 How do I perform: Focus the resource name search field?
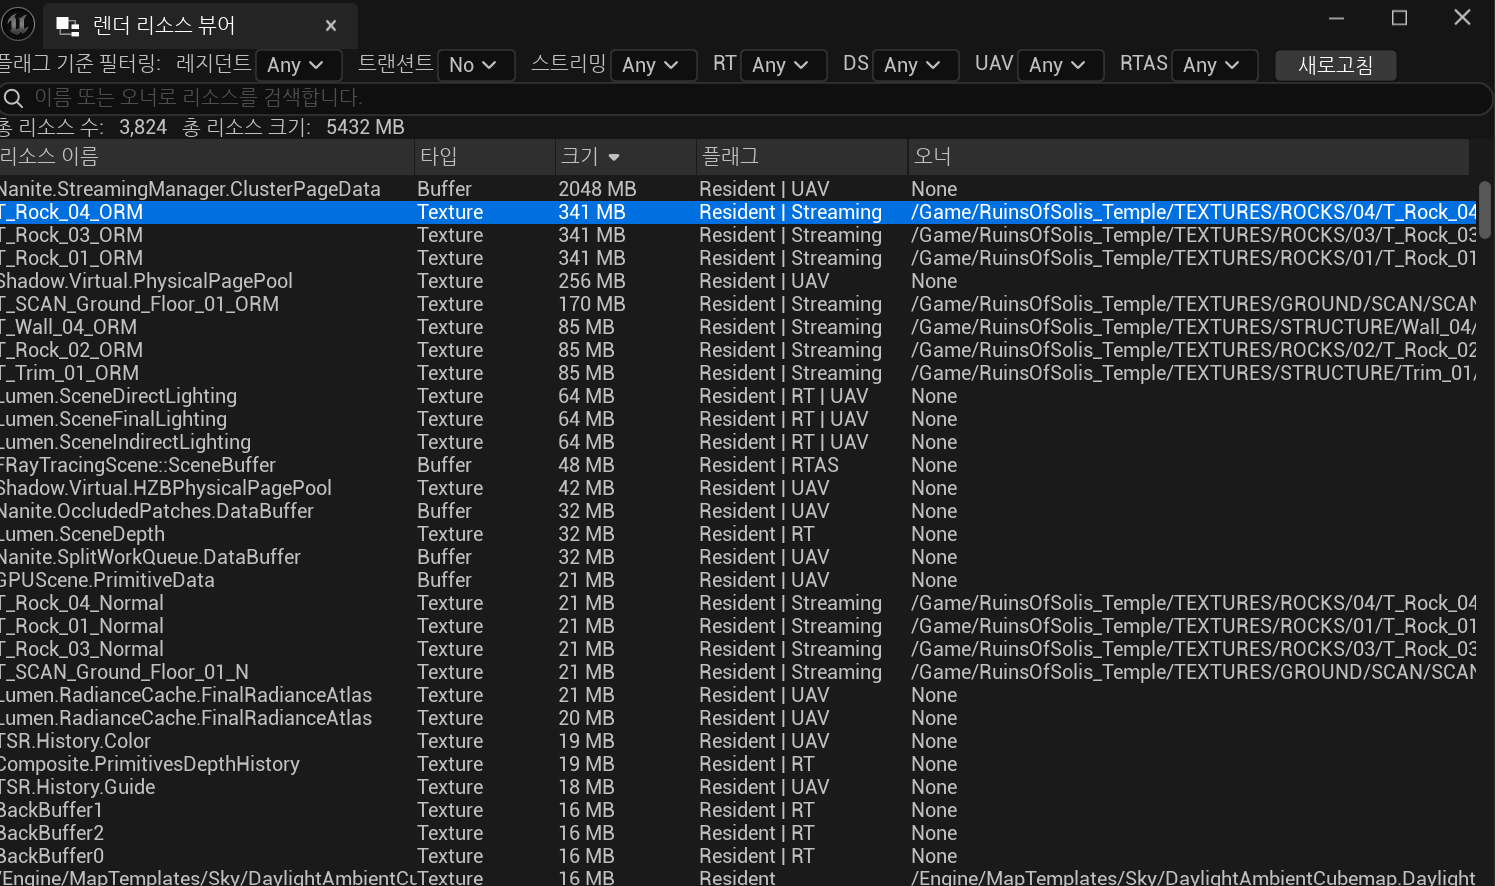pyautogui.click(x=746, y=97)
